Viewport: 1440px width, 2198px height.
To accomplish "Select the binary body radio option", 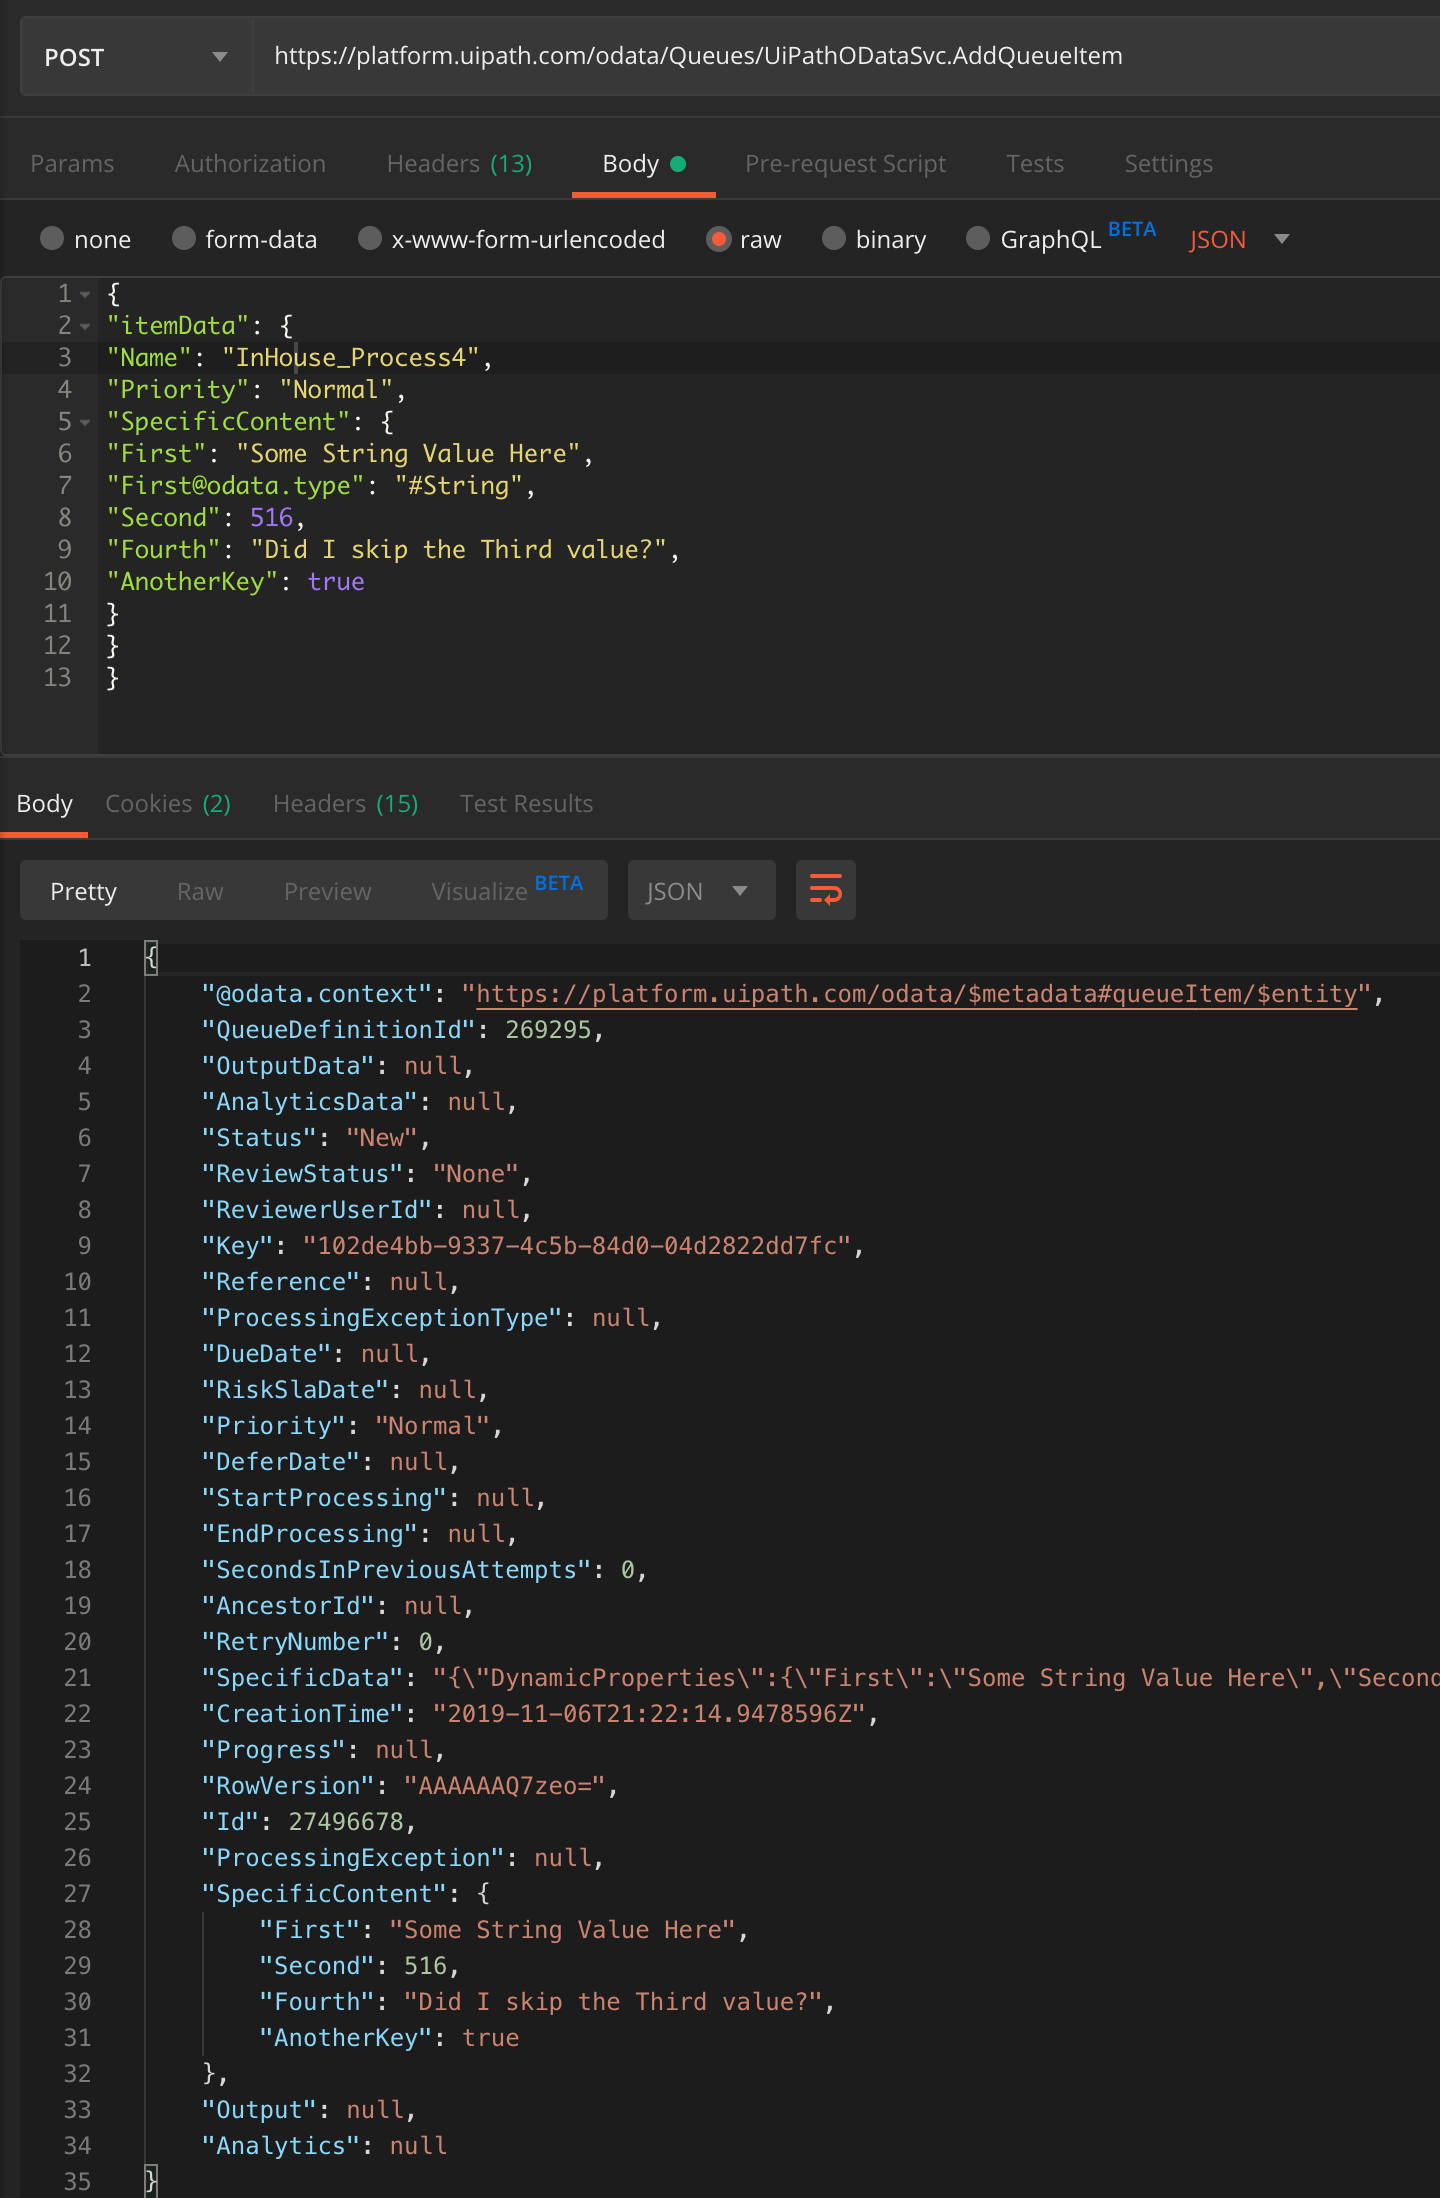I will [x=834, y=239].
